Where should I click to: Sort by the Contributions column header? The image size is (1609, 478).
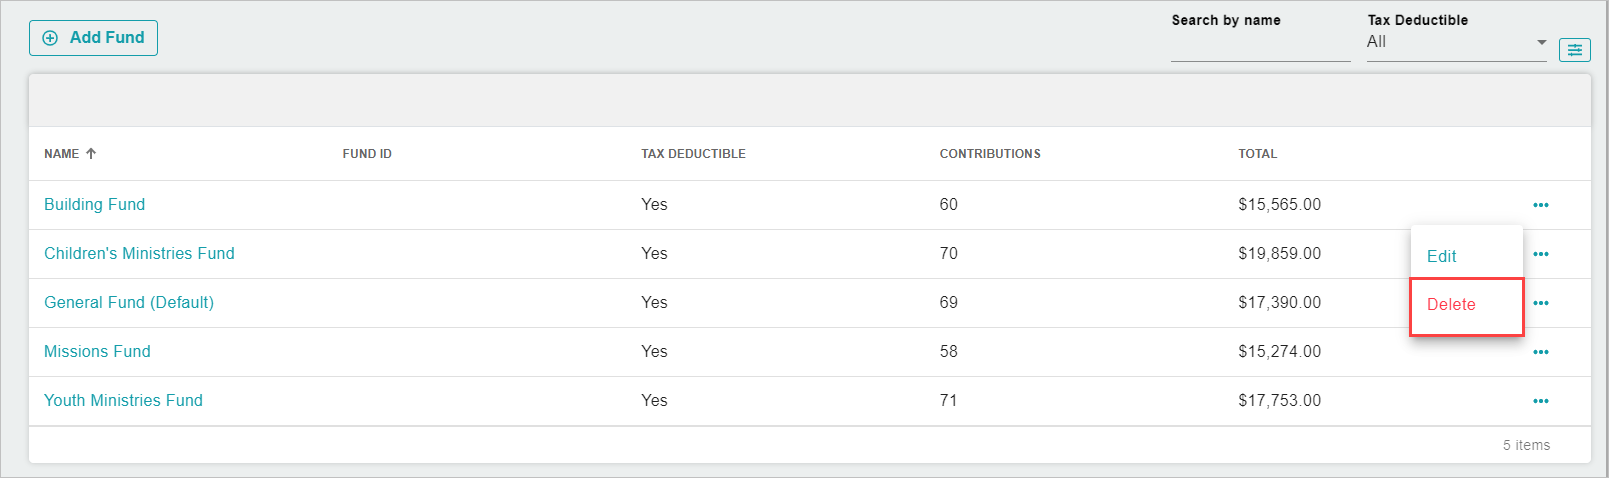(x=990, y=154)
